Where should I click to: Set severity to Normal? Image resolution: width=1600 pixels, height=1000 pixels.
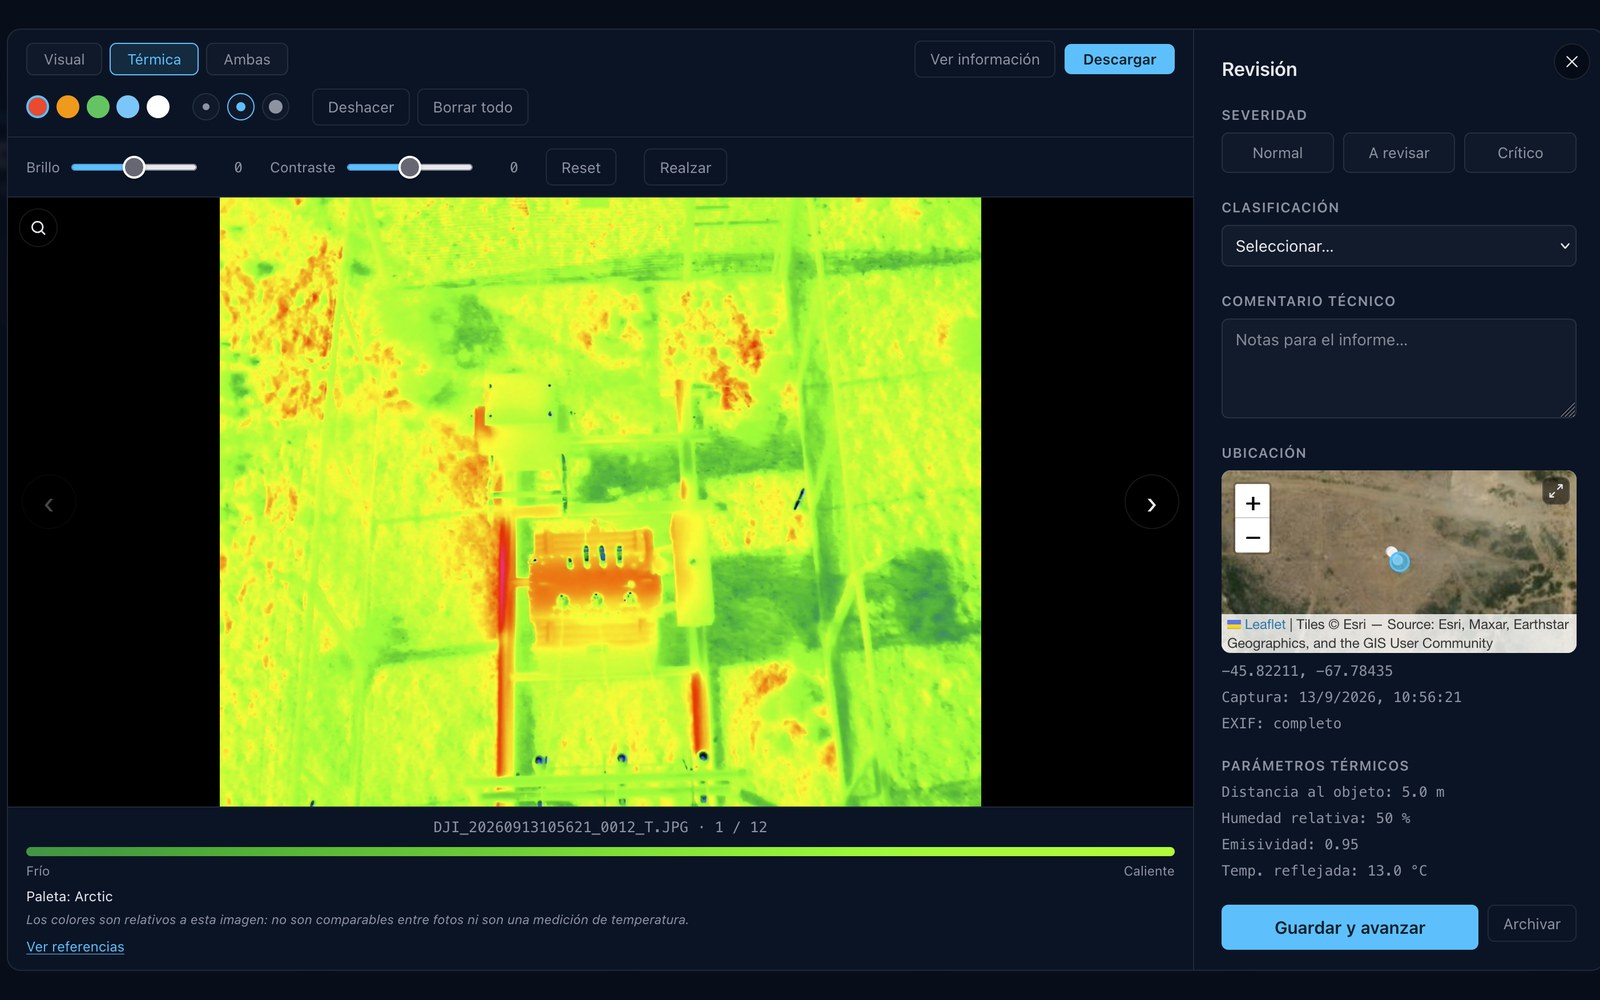point(1277,153)
